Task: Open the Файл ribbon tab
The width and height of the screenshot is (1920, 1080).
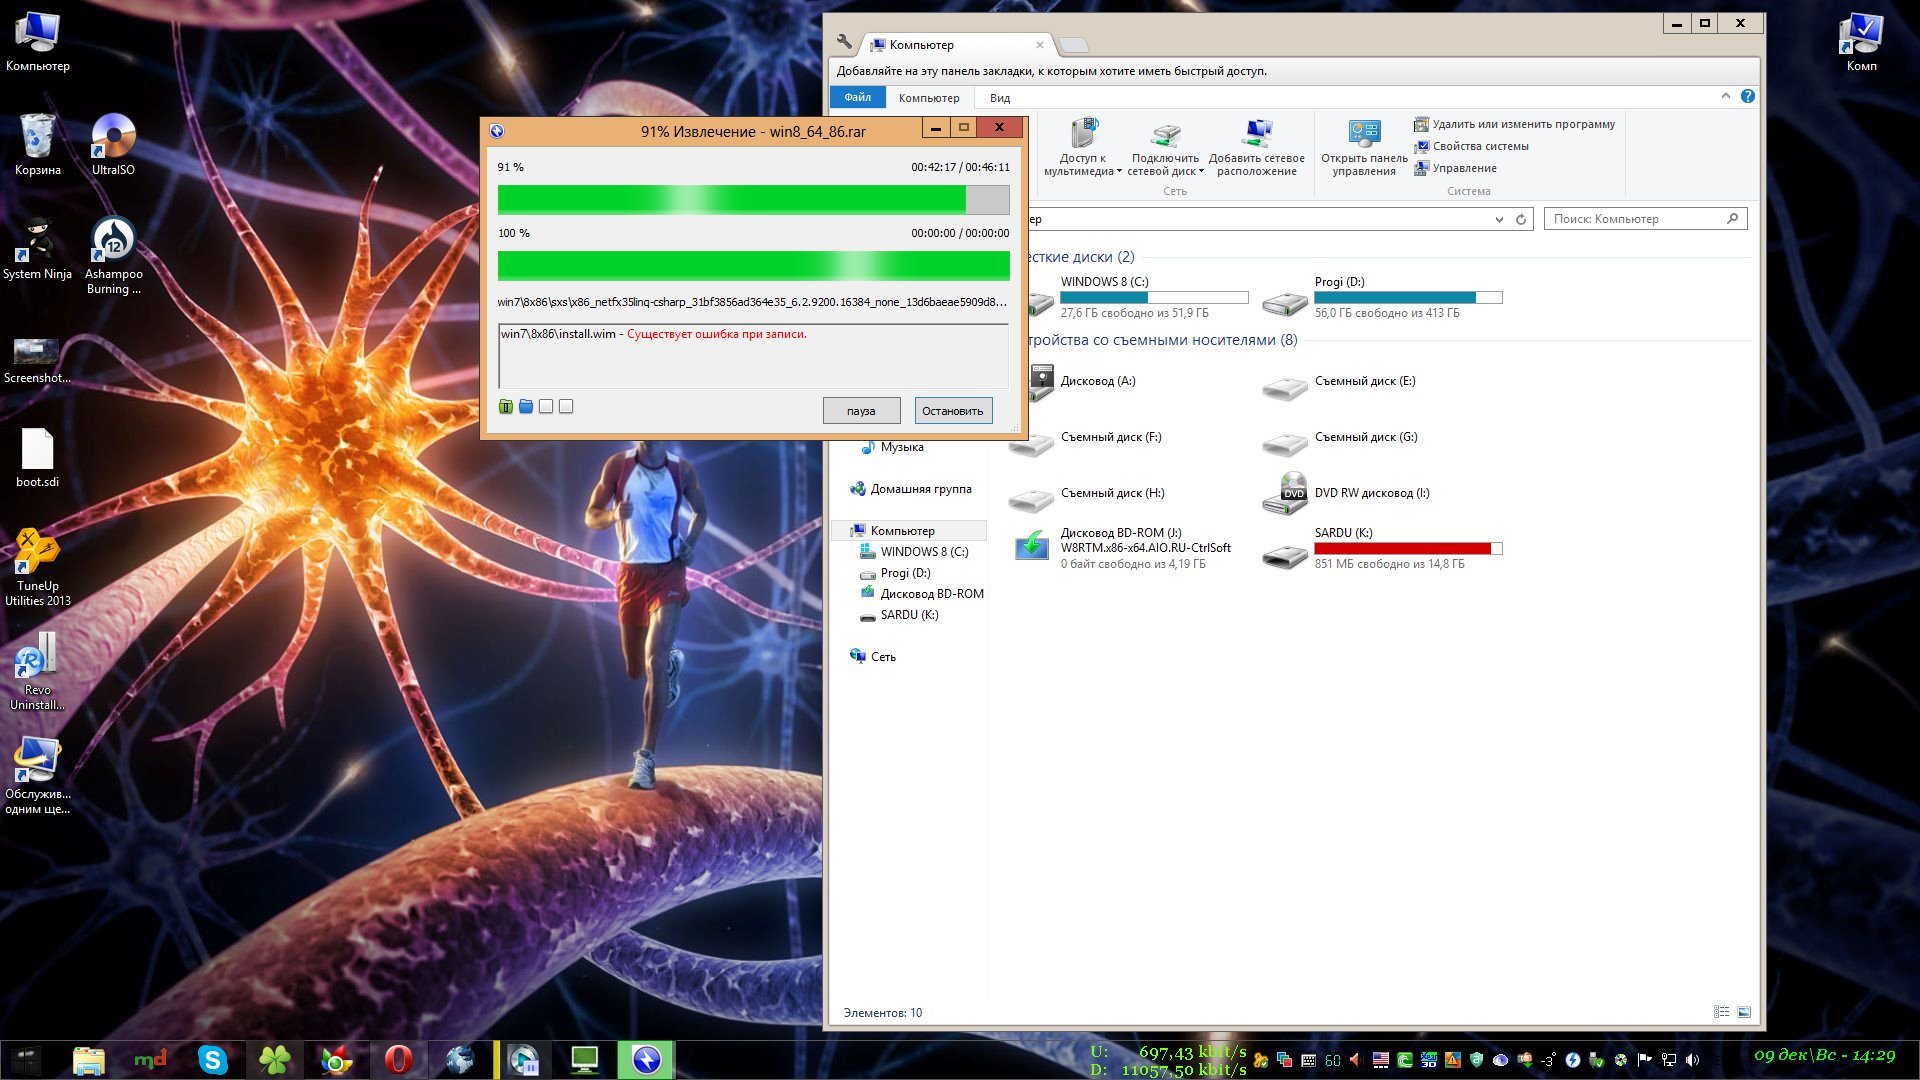Action: pyautogui.click(x=857, y=98)
